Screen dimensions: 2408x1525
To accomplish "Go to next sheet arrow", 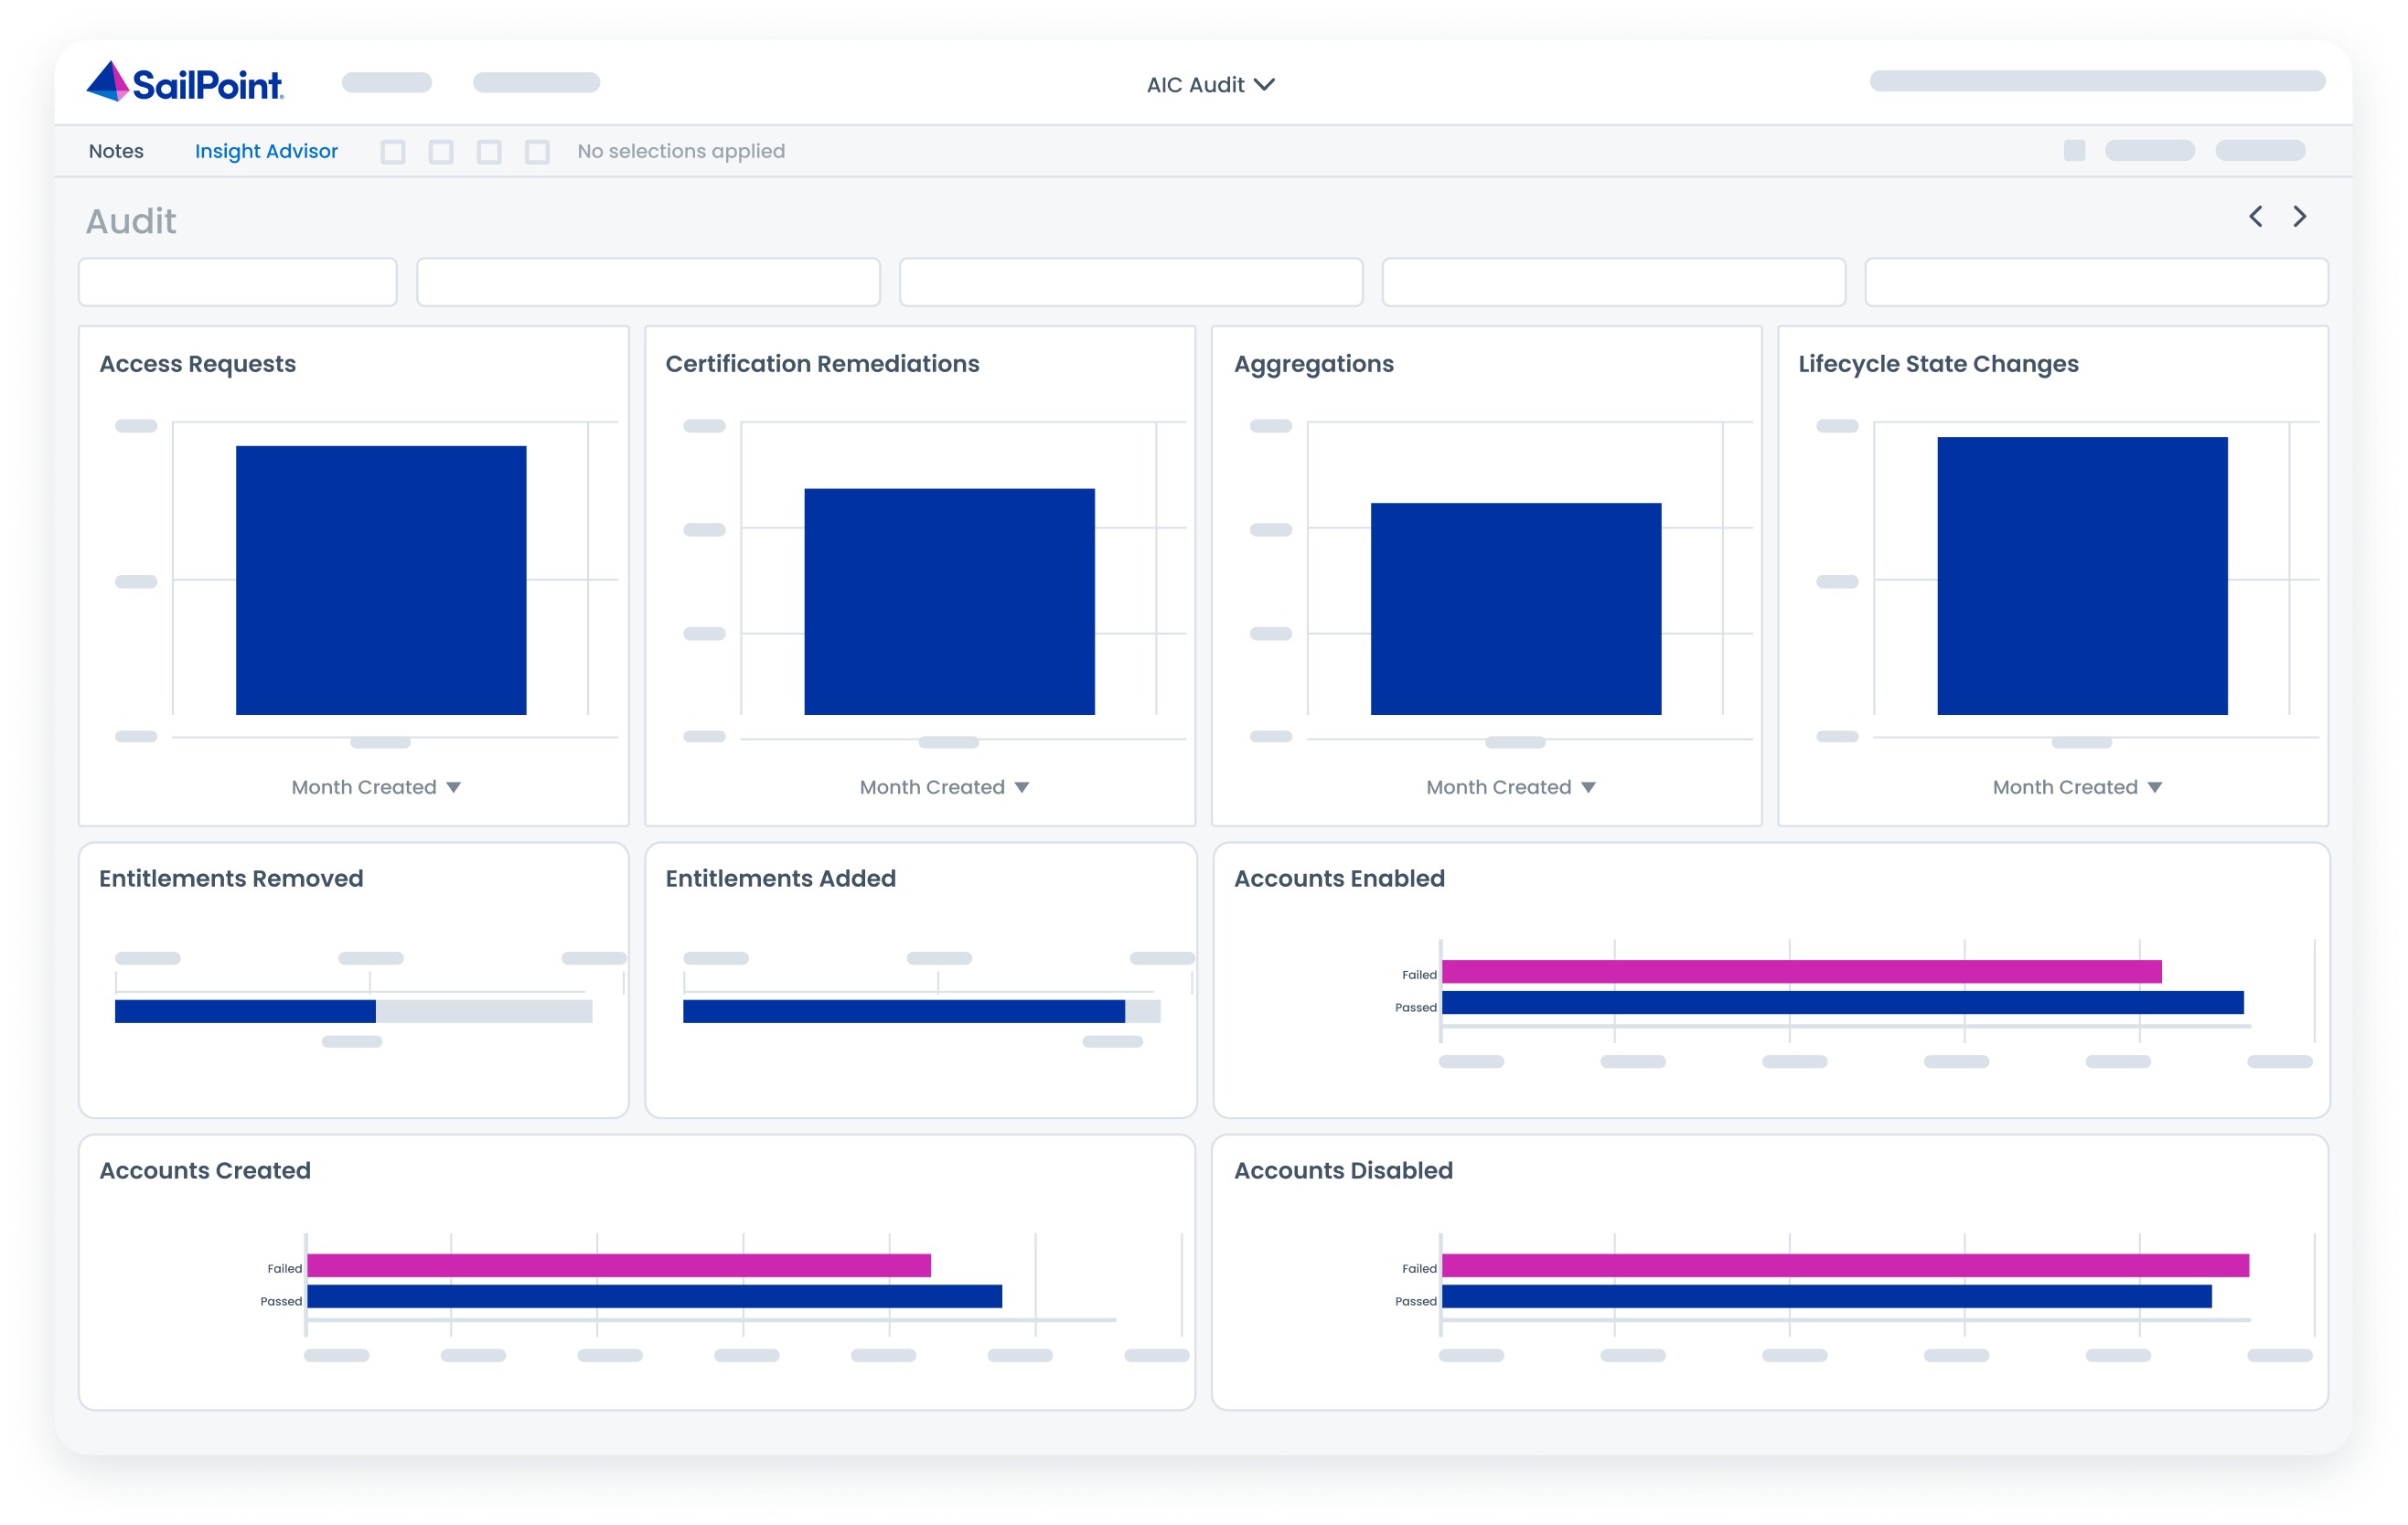I will [2300, 217].
